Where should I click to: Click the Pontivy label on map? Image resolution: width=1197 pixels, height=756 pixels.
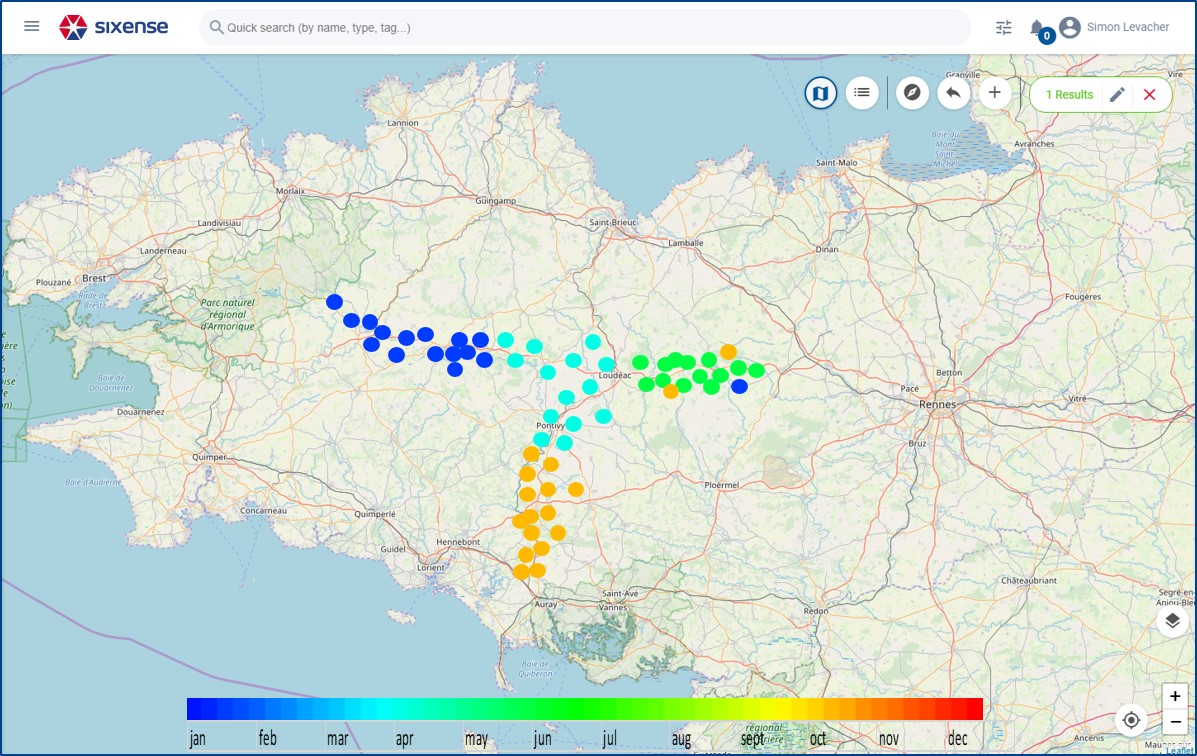pyautogui.click(x=550, y=425)
